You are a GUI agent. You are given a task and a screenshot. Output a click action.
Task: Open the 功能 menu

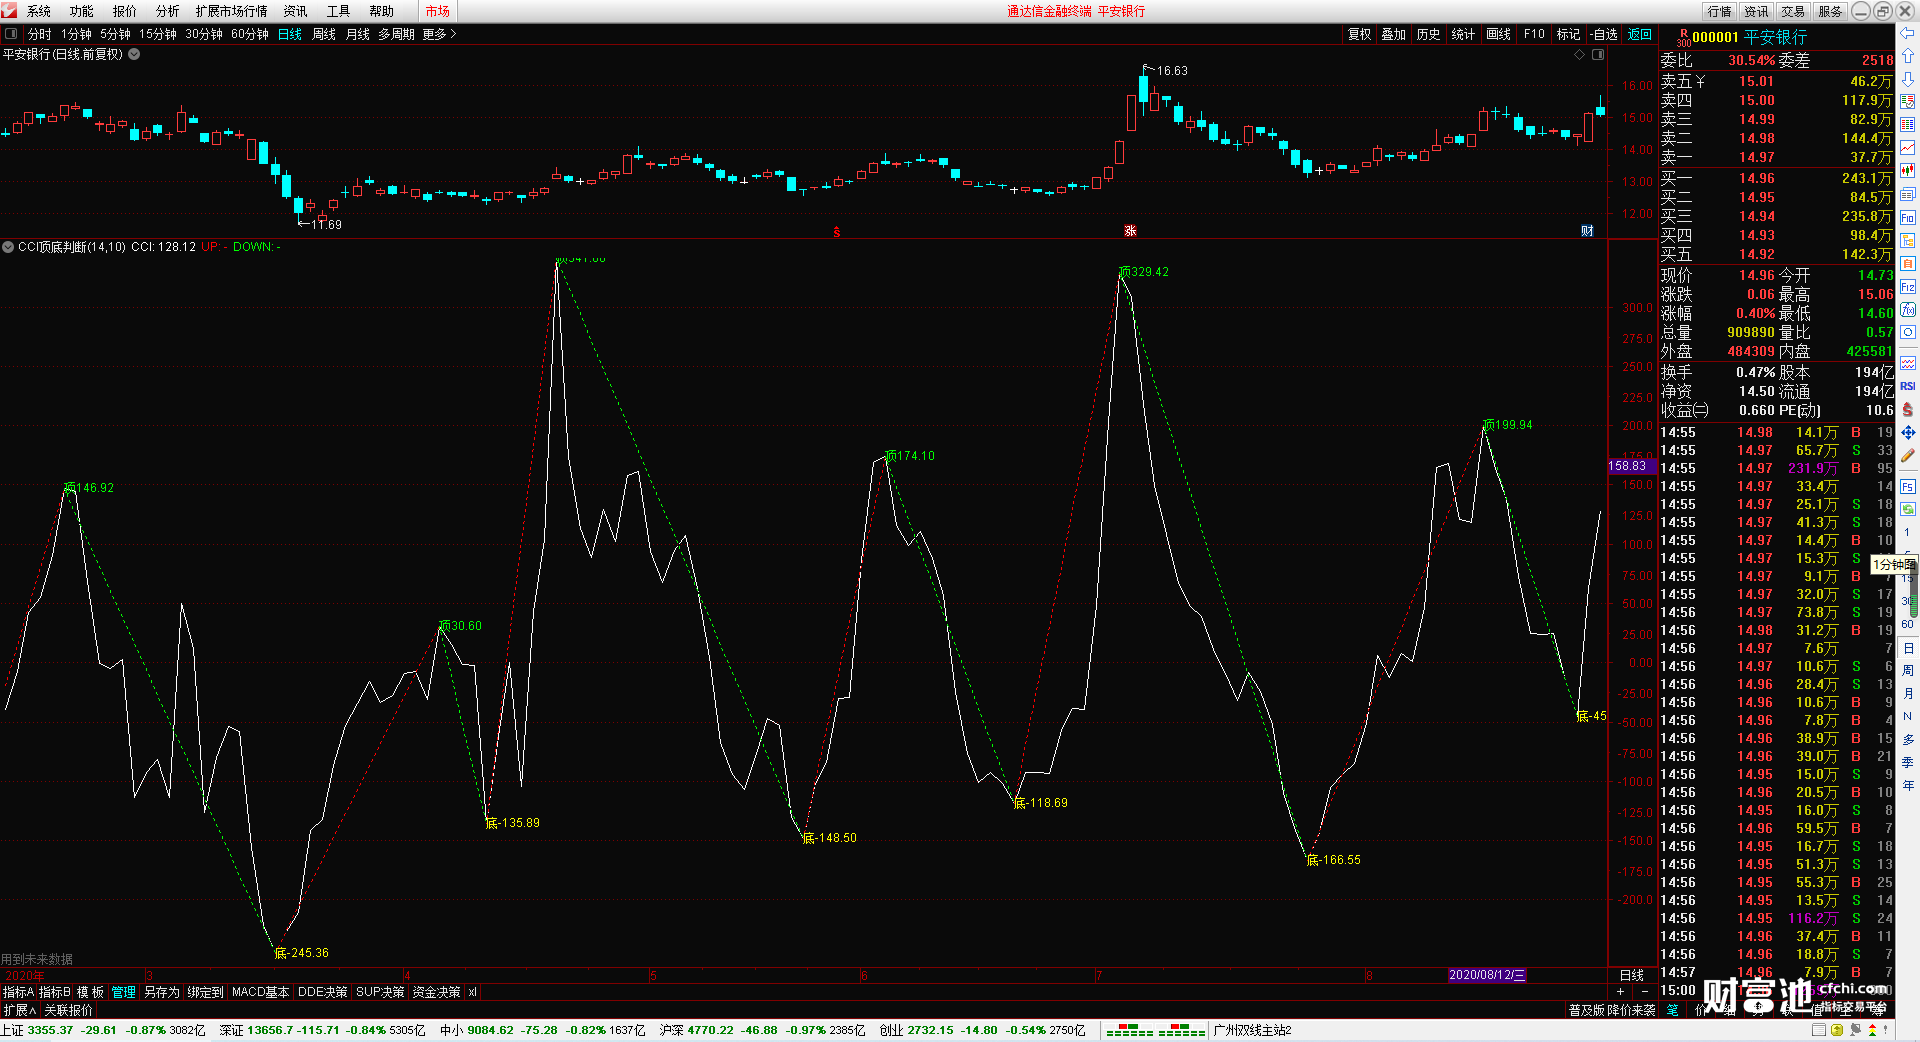click(x=82, y=11)
